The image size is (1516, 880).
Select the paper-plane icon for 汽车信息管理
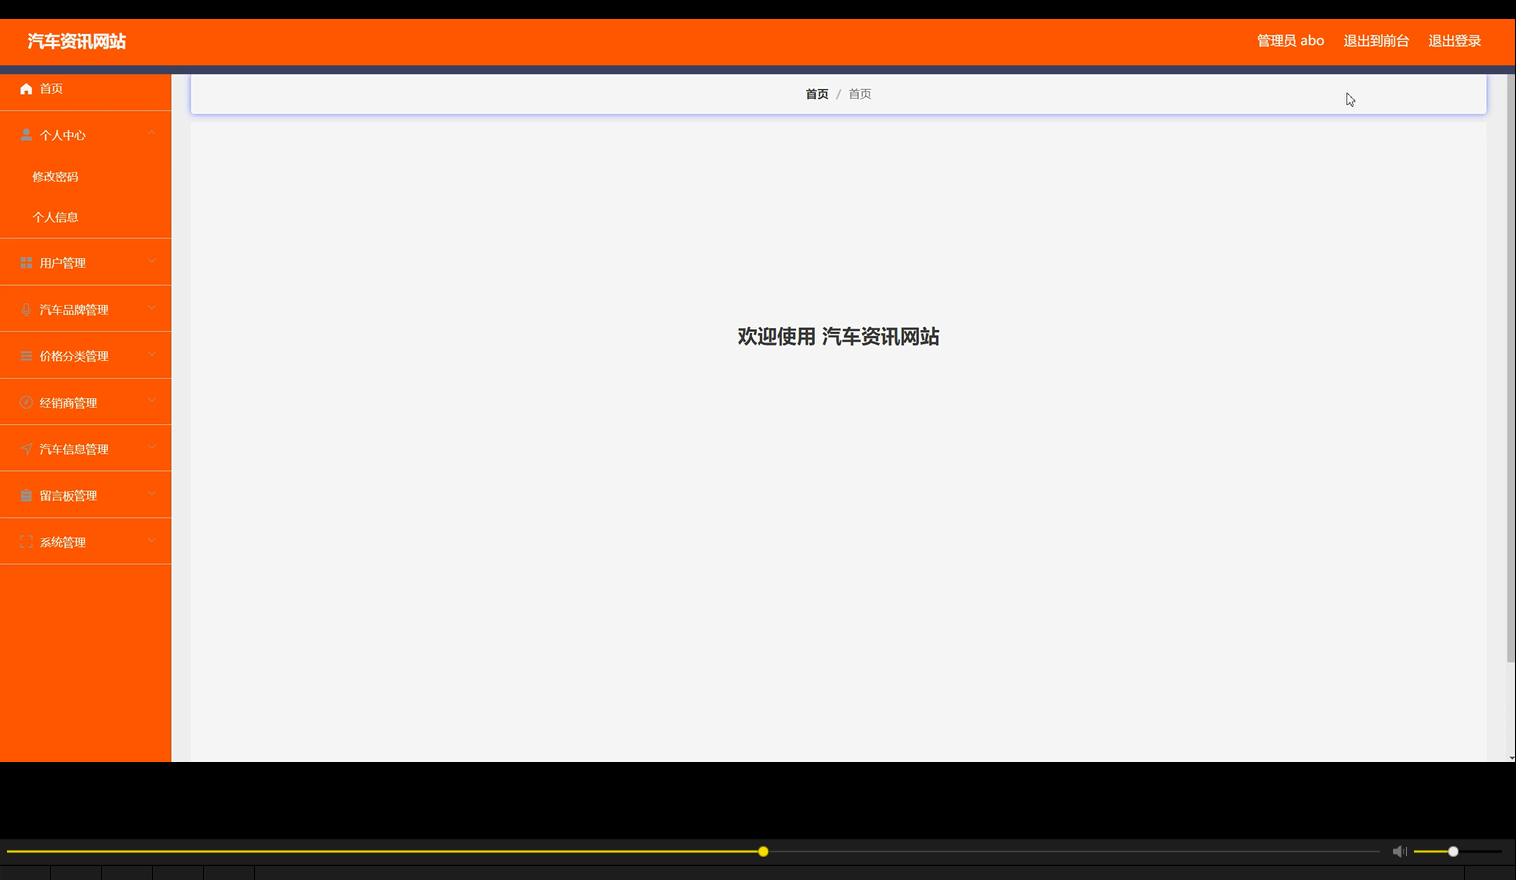click(x=26, y=448)
